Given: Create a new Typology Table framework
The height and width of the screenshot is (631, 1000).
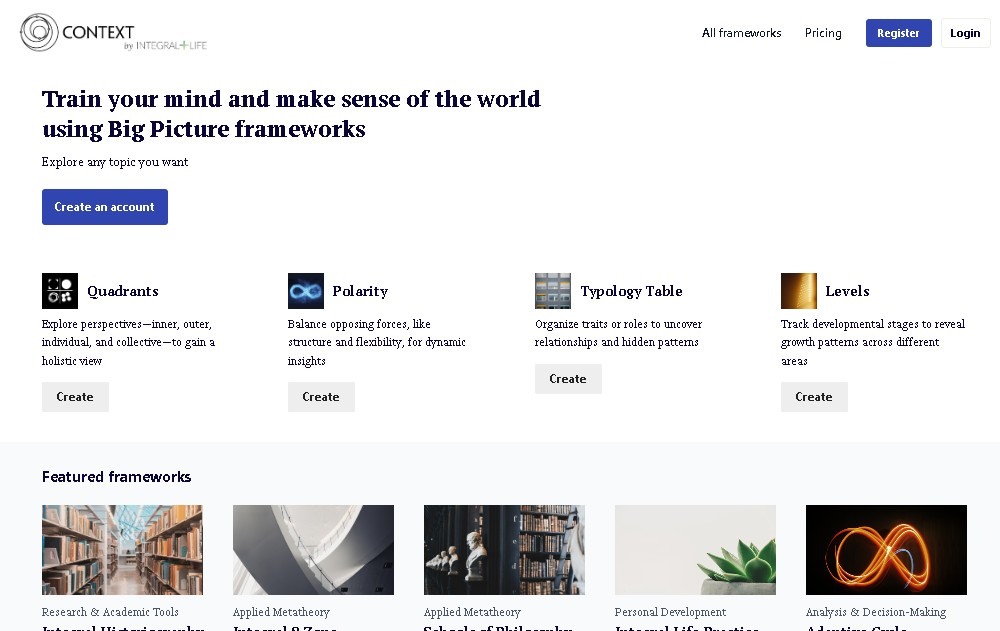Looking at the screenshot, I should point(568,379).
